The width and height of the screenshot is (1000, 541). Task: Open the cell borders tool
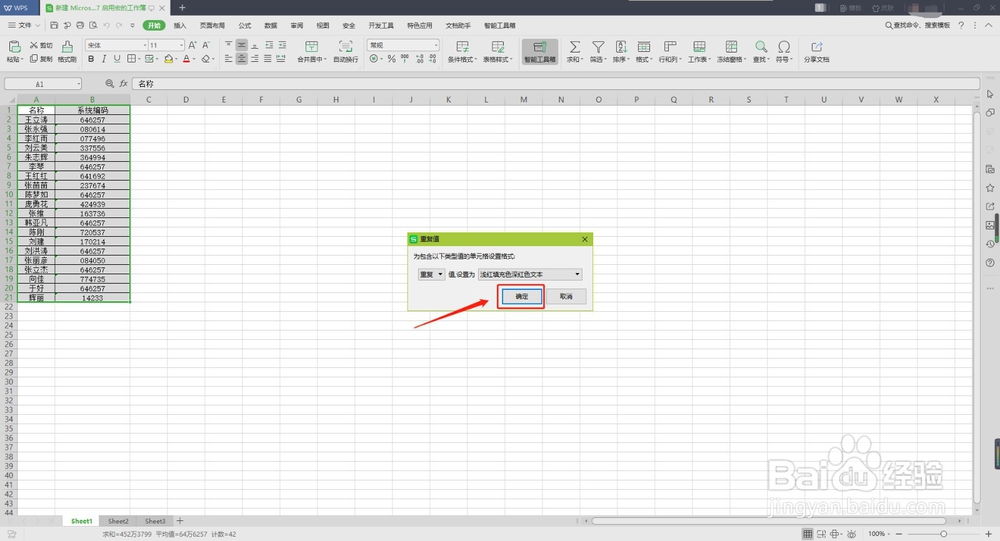click(x=131, y=59)
